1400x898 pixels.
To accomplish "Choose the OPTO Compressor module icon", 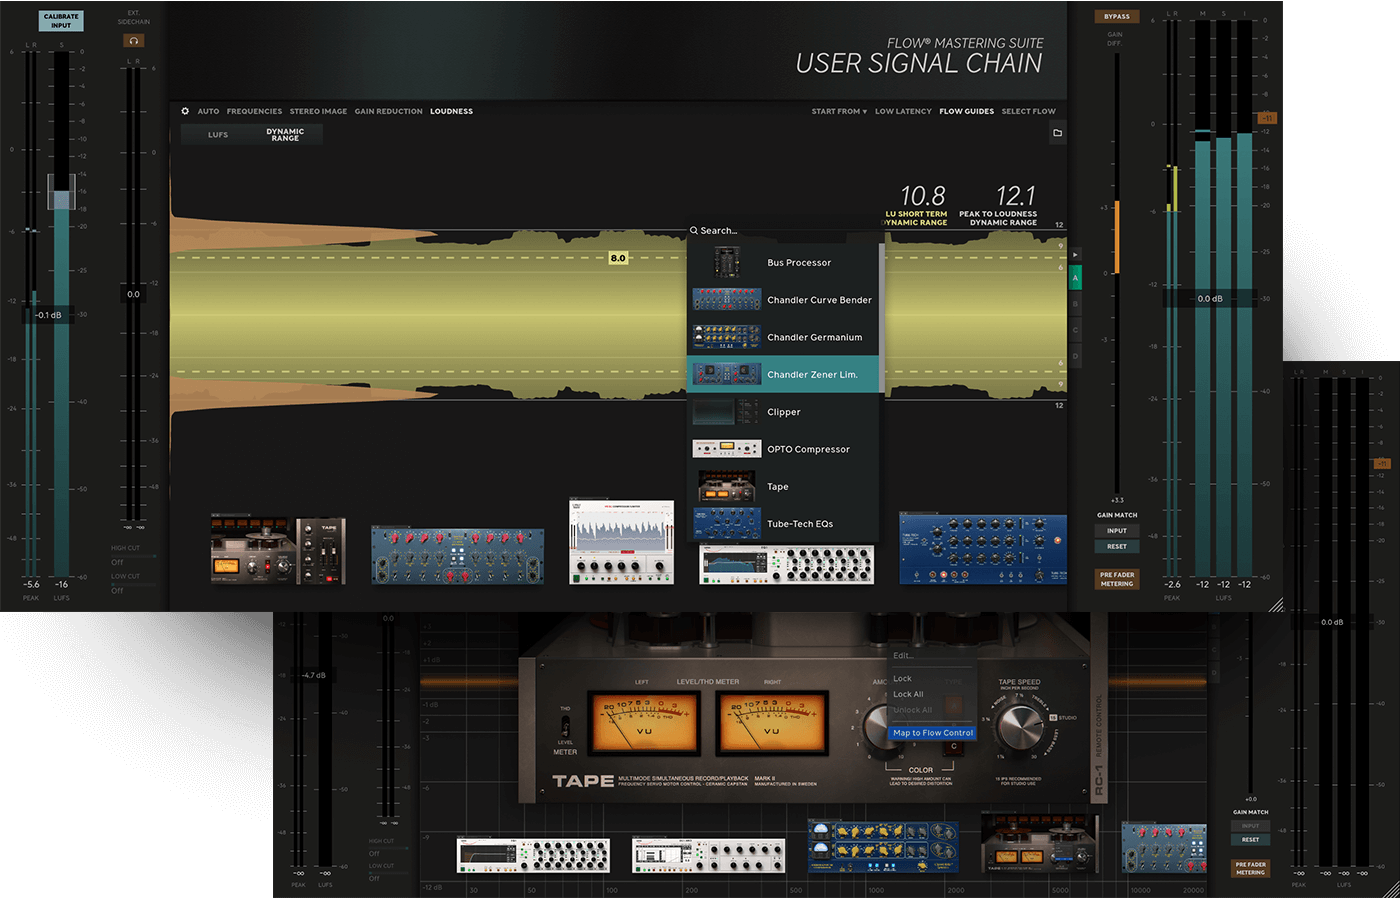I will click(x=726, y=449).
